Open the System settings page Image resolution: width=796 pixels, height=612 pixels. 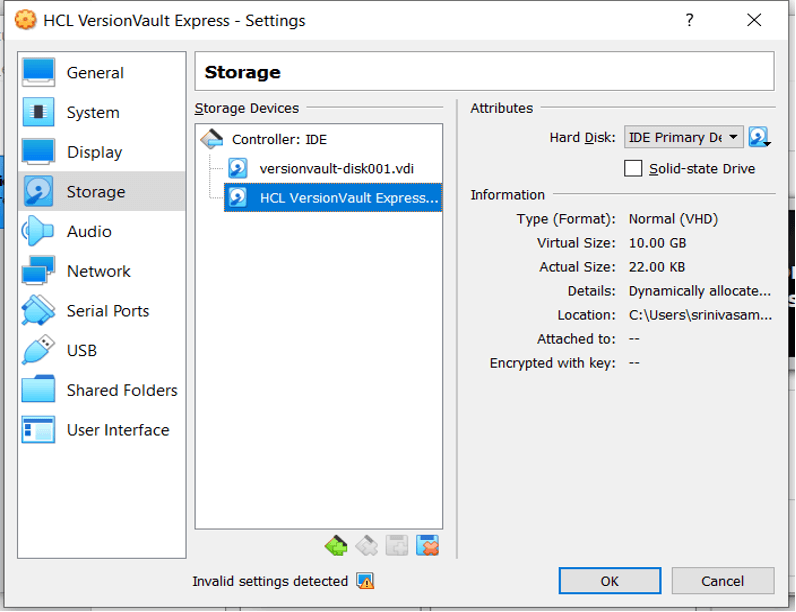tap(102, 112)
